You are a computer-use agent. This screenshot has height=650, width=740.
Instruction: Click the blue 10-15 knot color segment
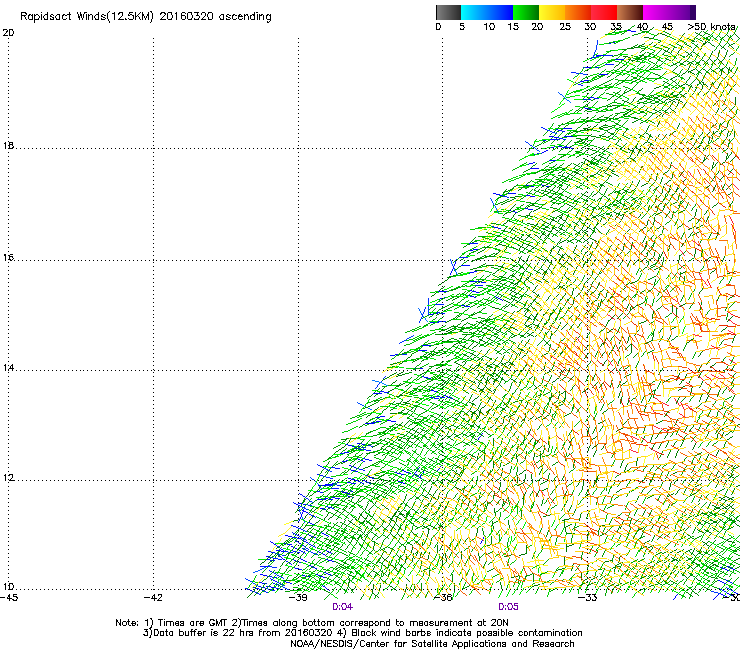point(500,12)
